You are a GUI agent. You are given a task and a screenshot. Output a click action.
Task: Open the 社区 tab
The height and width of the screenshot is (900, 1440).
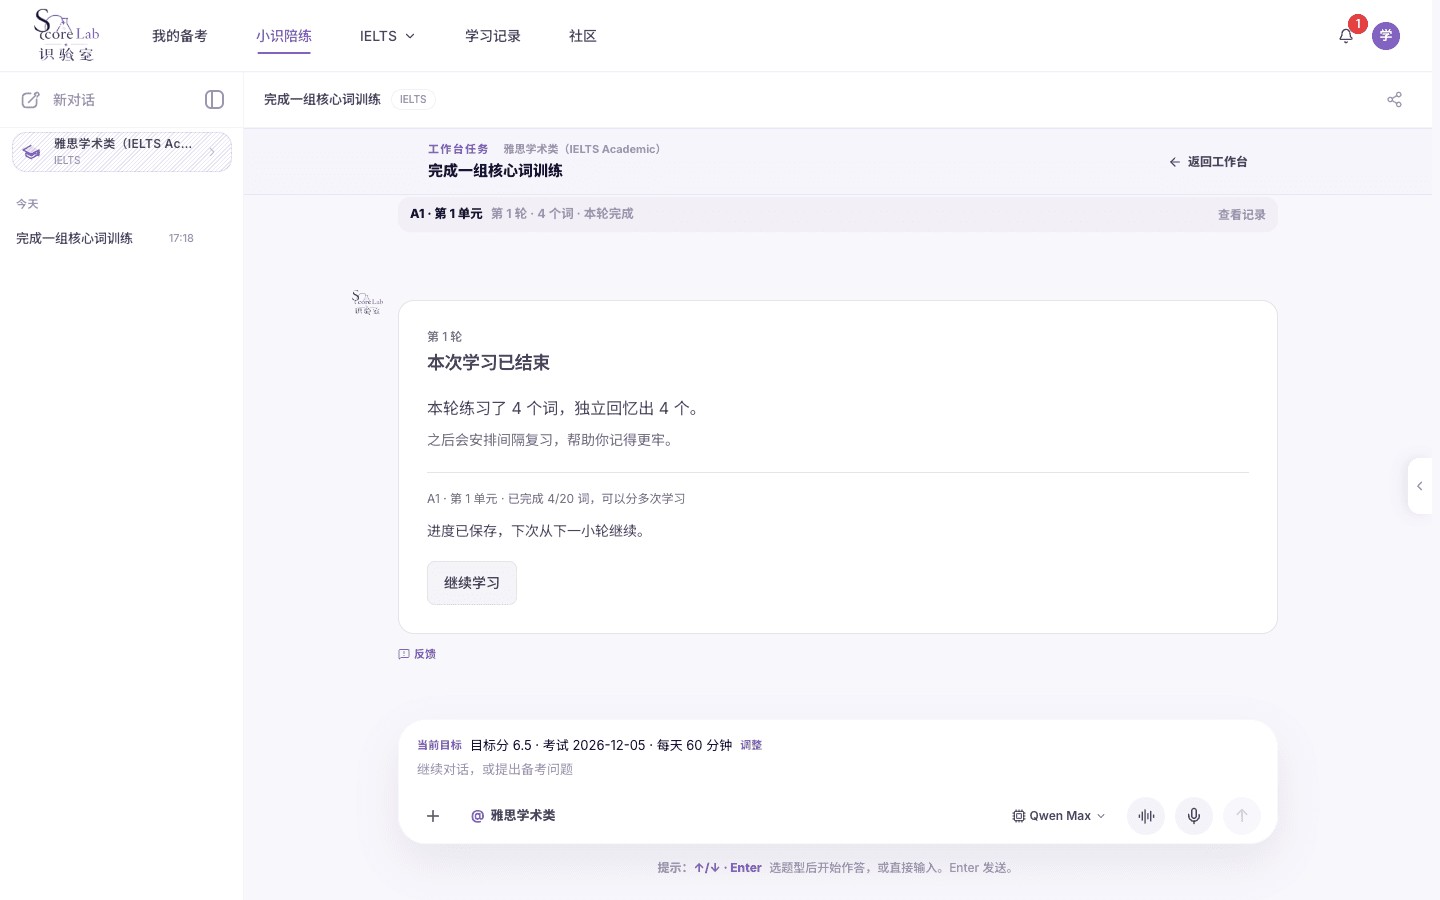(583, 36)
